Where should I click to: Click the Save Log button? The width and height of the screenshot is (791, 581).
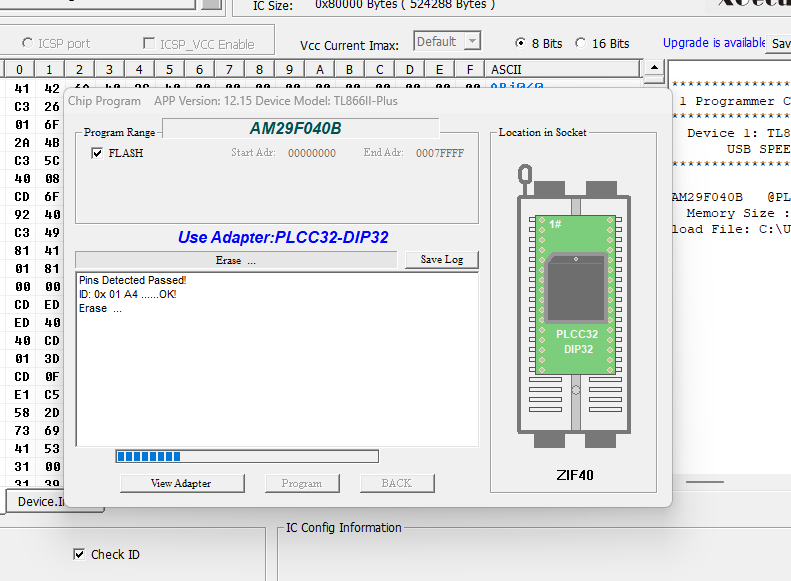(x=441, y=260)
